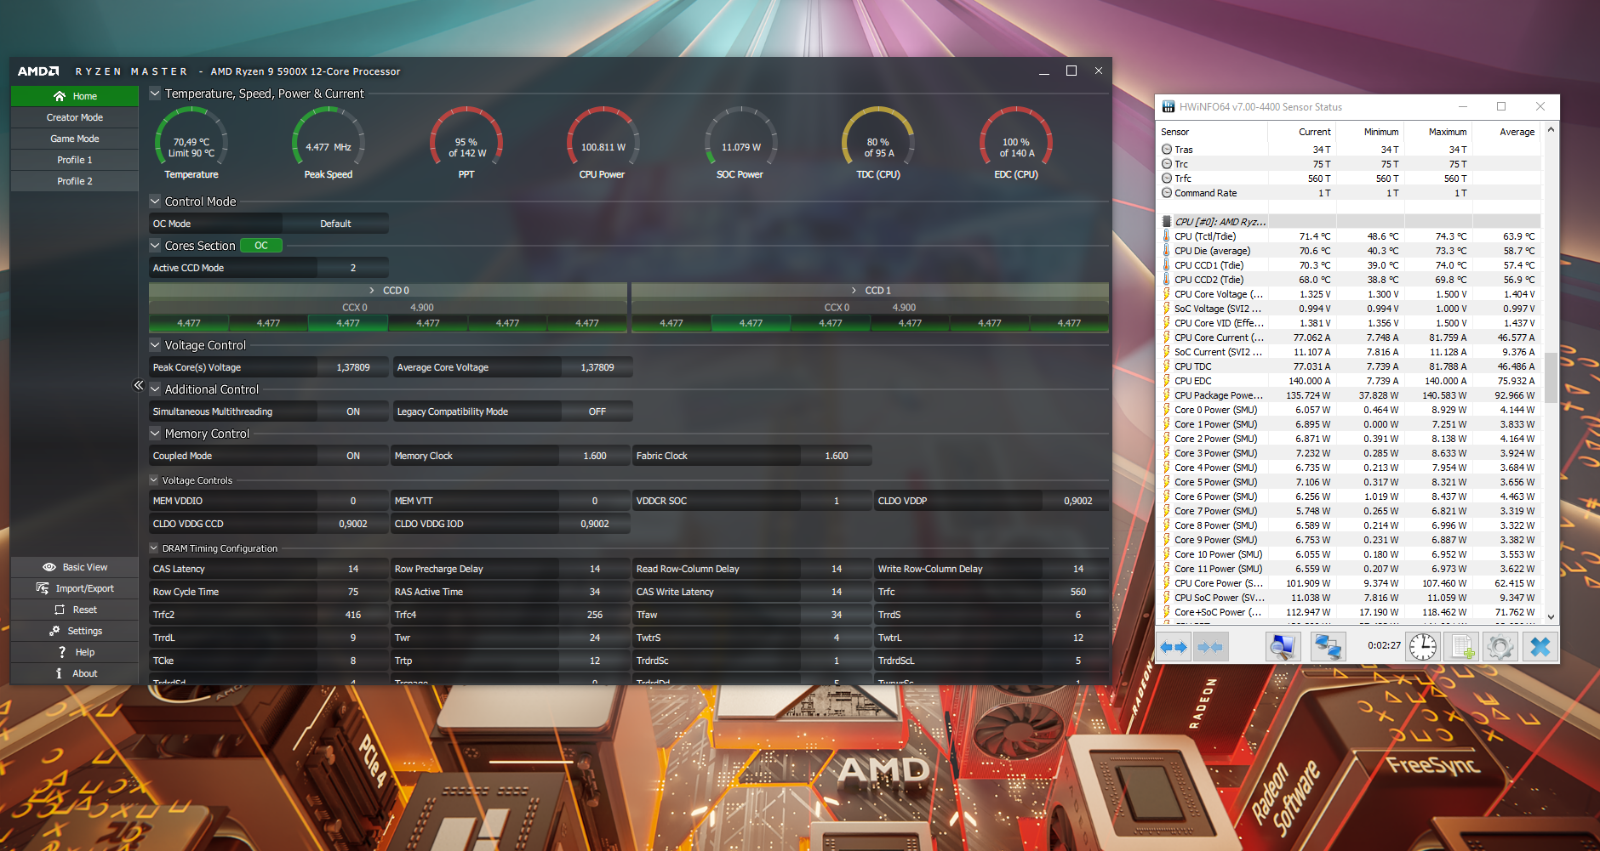Click the Memory Clock 1.600 value field
Image resolution: width=1600 pixels, height=851 pixels.
pyautogui.click(x=595, y=455)
